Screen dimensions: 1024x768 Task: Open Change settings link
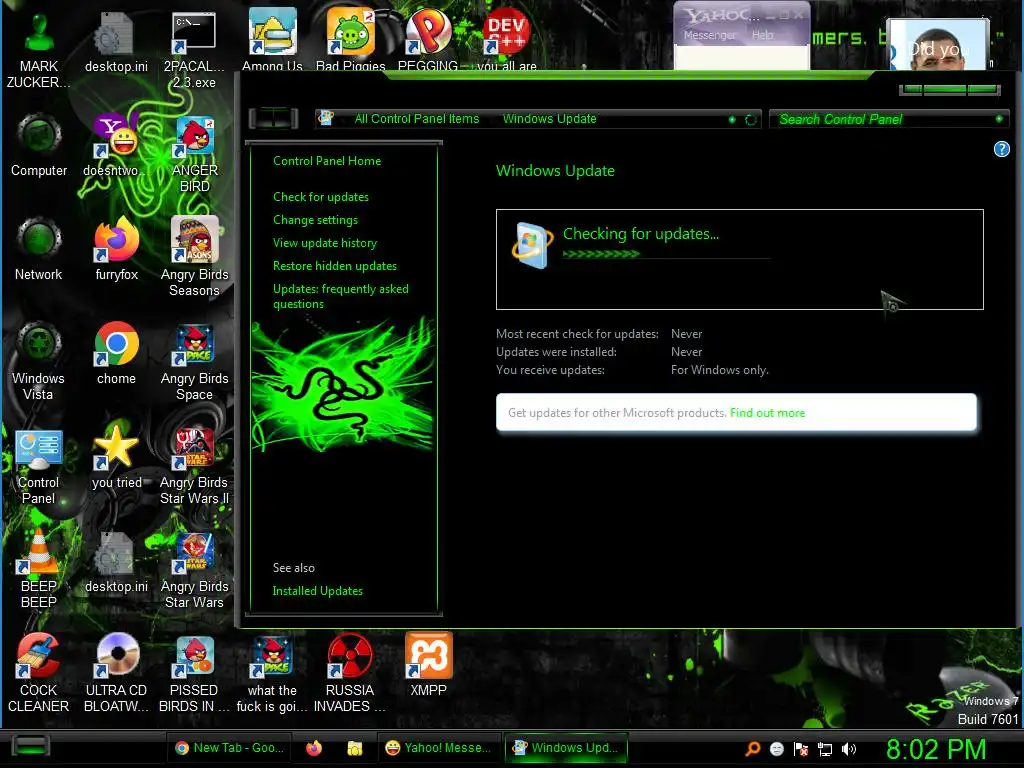coord(315,220)
